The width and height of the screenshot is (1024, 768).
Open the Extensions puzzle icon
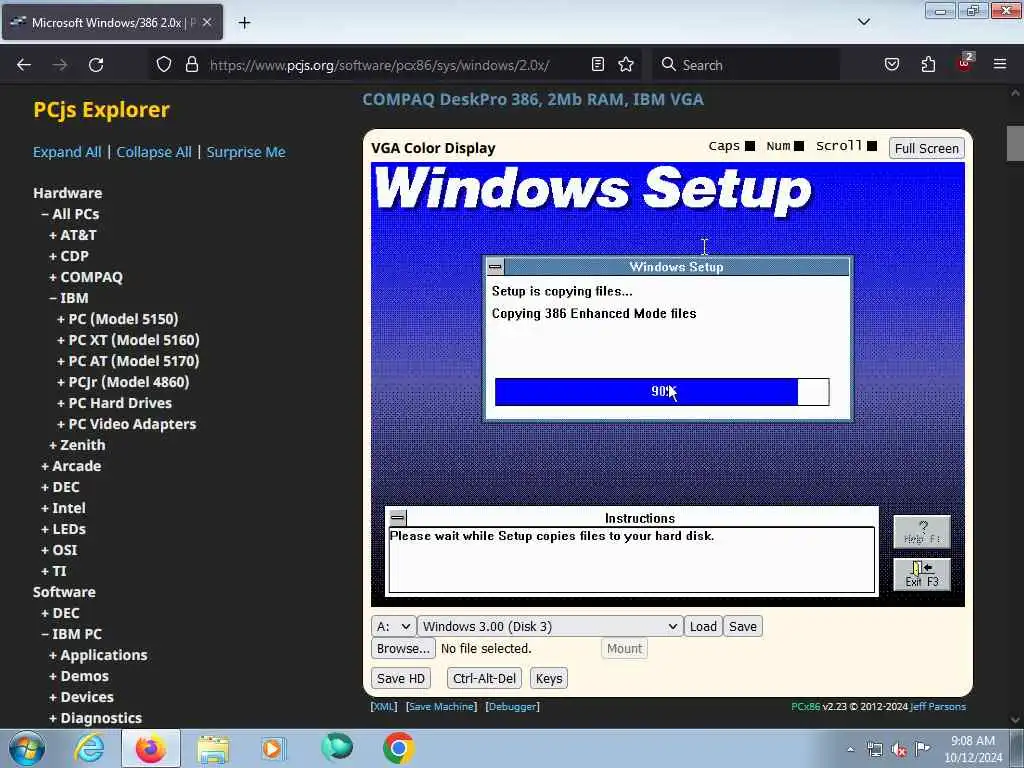(x=928, y=65)
